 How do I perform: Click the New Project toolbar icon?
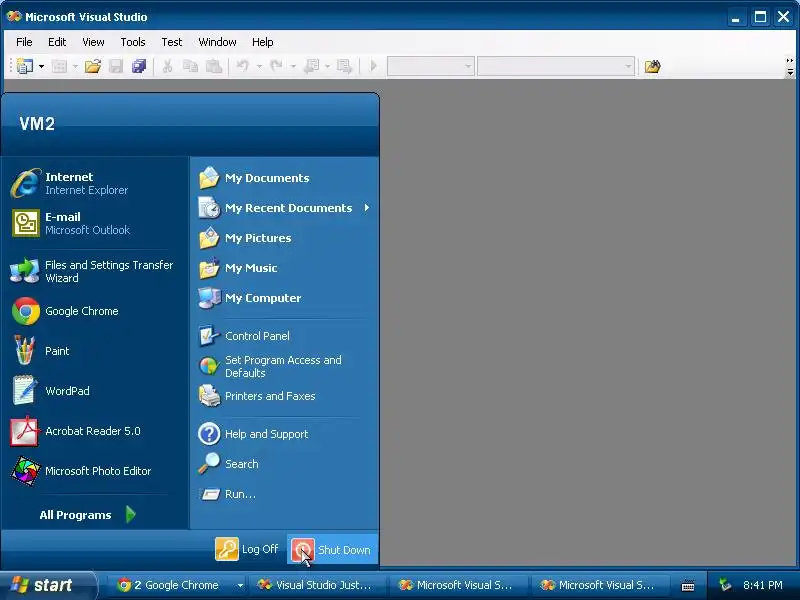point(24,66)
